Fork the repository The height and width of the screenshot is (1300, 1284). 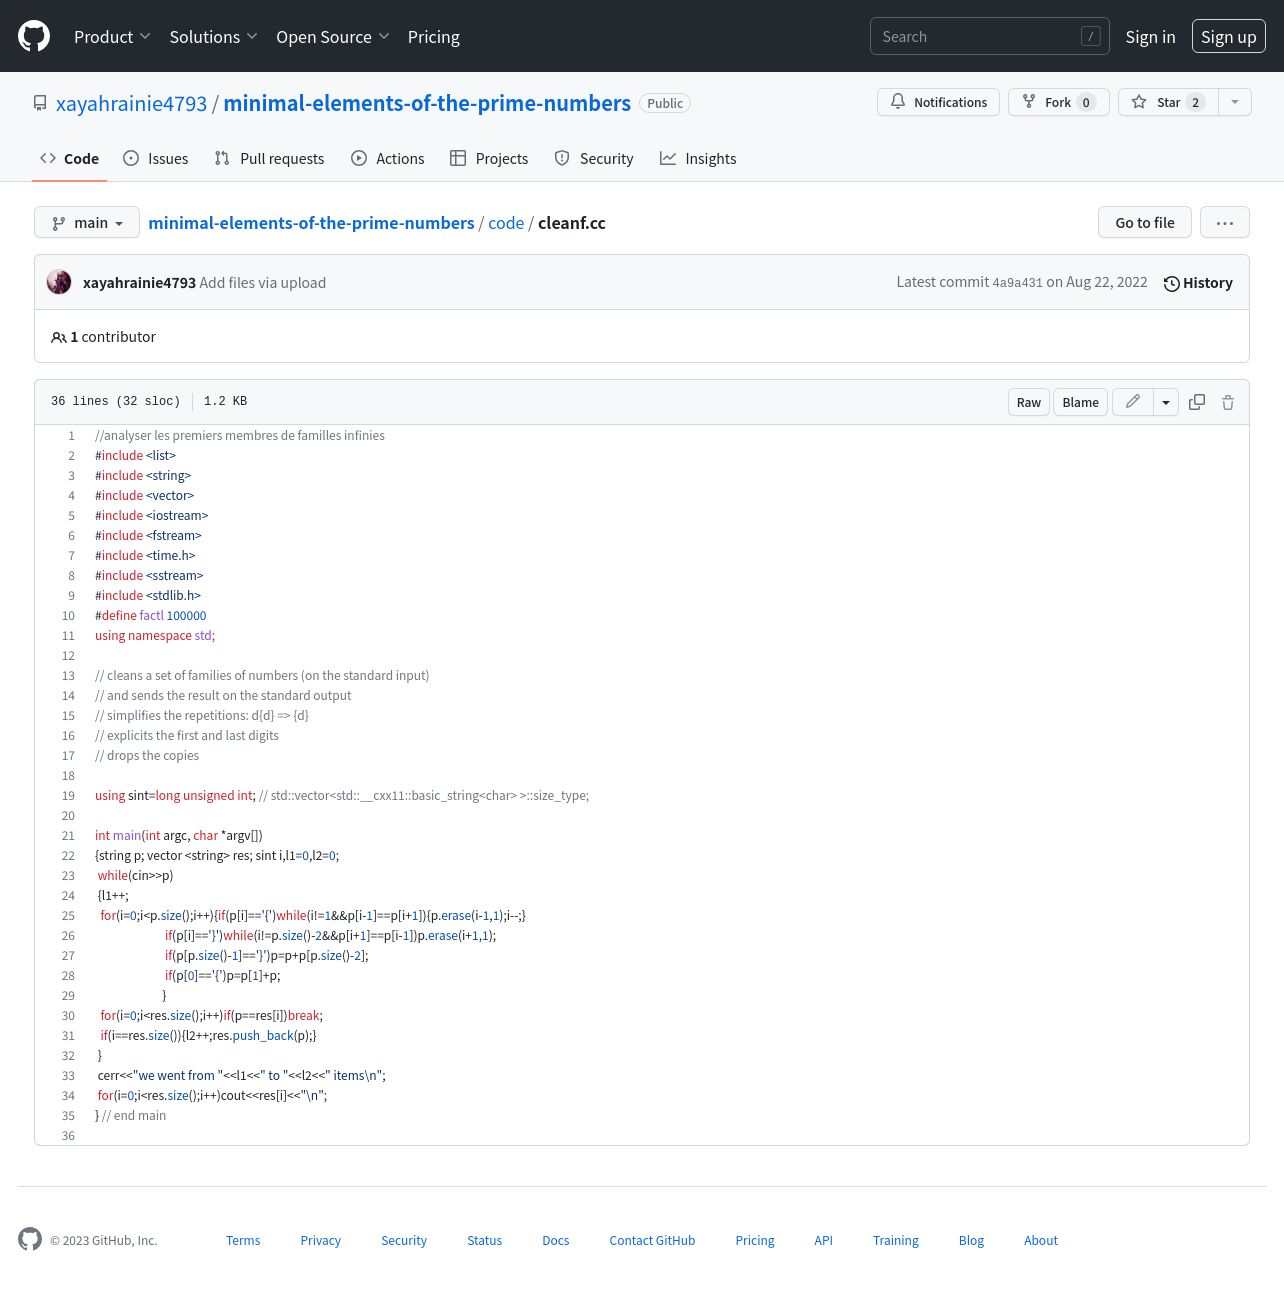pos(1058,102)
